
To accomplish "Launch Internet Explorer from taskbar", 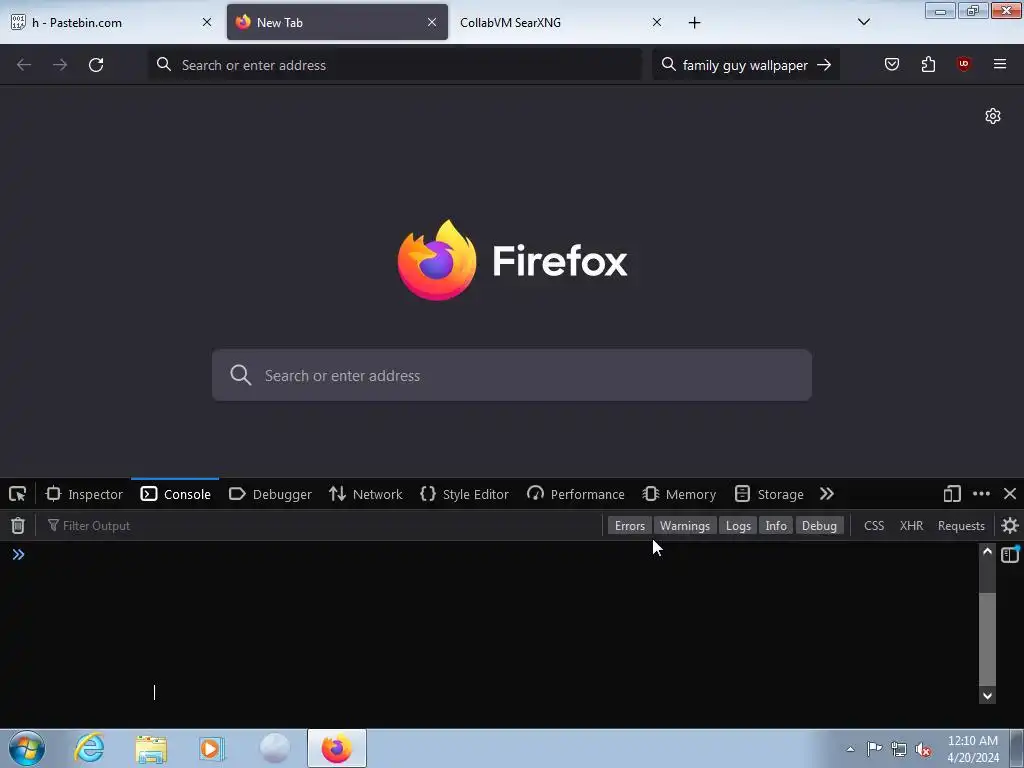I will coord(89,748).
